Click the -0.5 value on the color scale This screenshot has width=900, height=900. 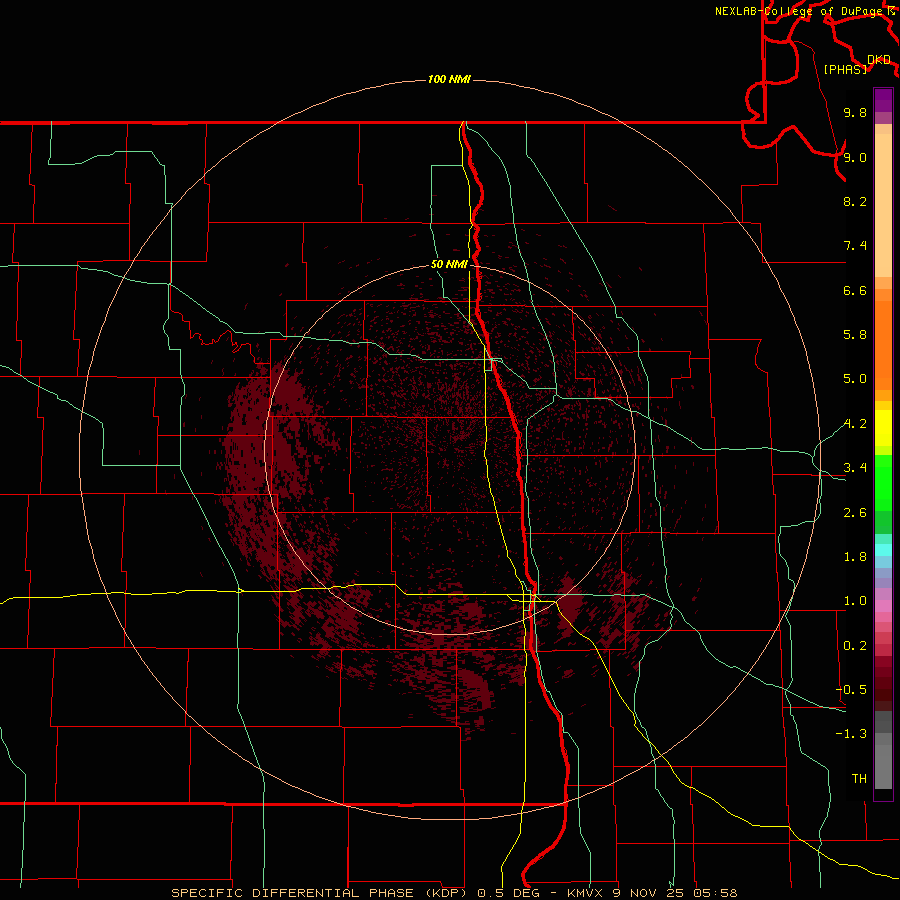coord(851,690)
